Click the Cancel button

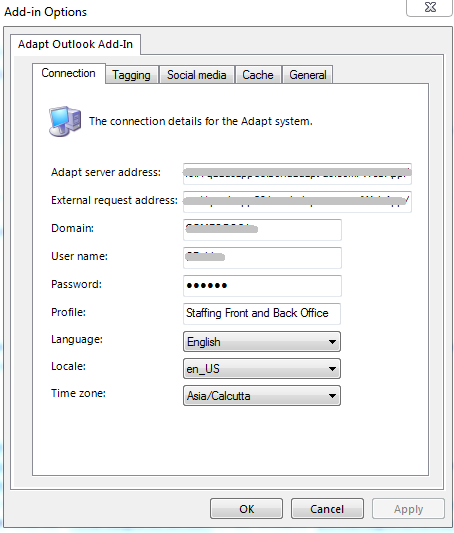click(x=327, y=509)
